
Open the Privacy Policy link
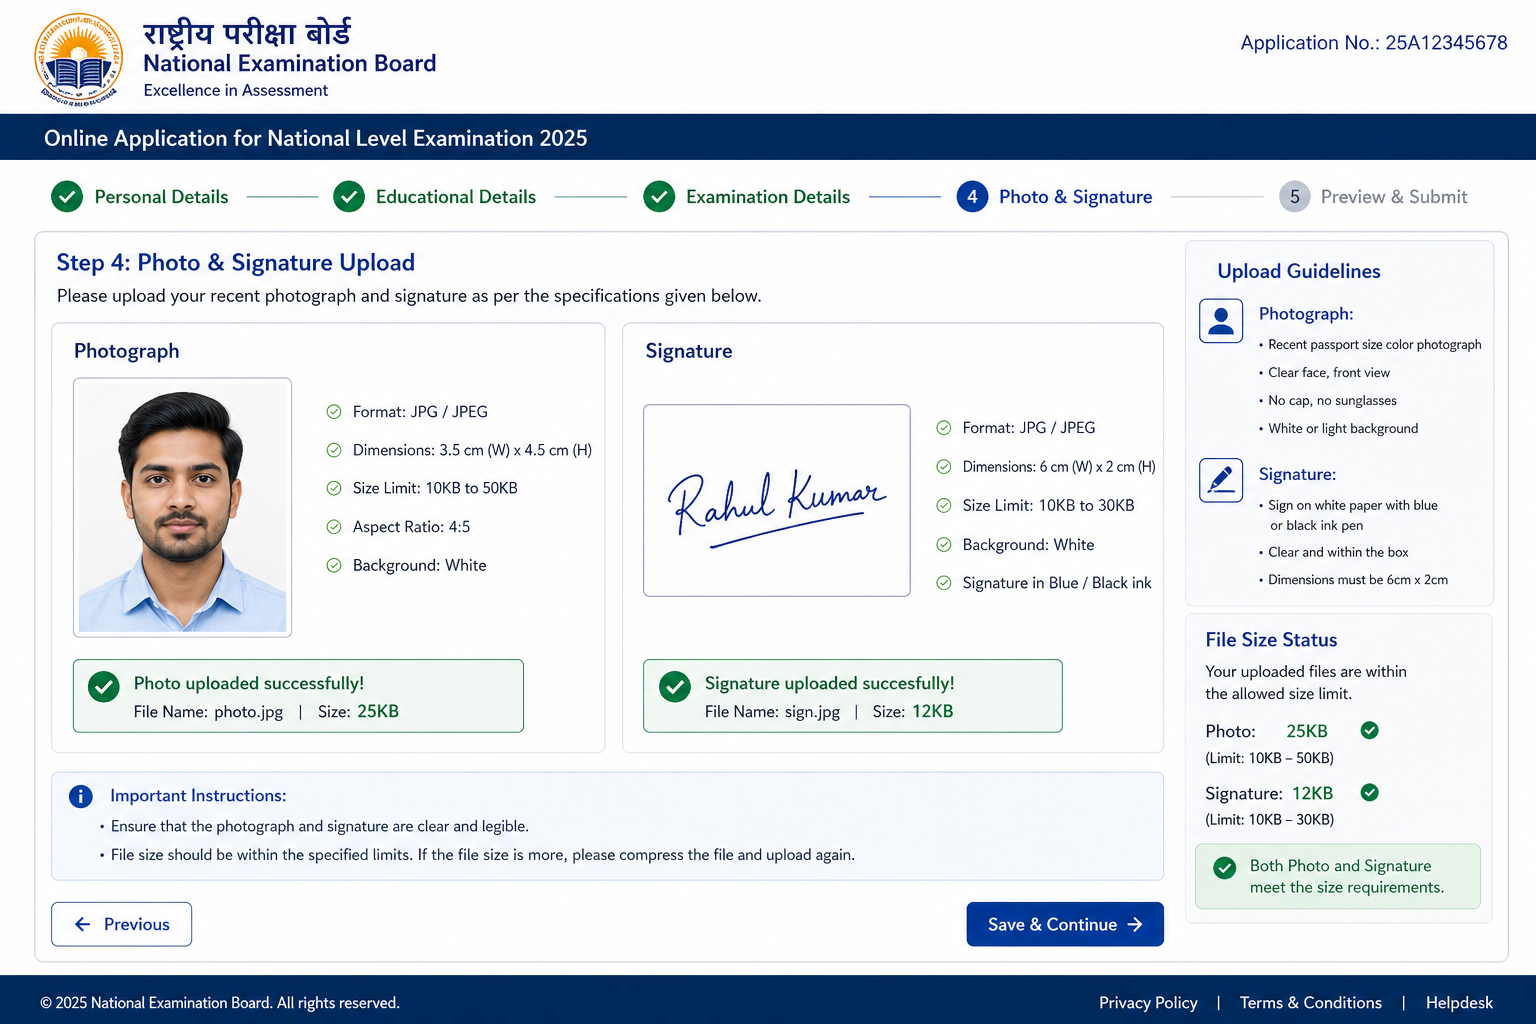click(x=1148, y=1003)
